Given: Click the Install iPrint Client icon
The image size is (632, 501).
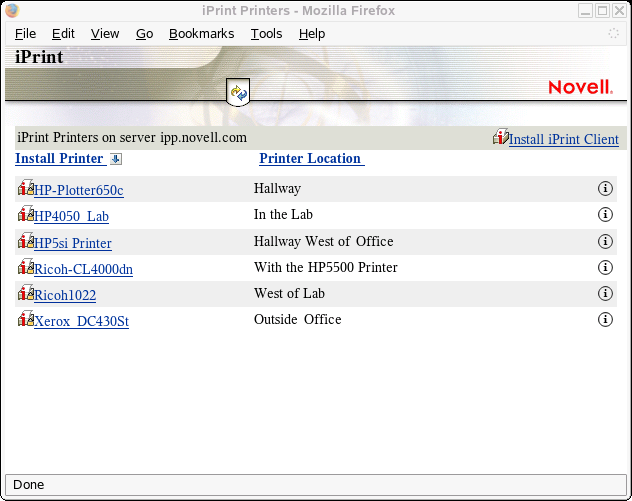Looking at the screenshot, I should pos(500,137).
